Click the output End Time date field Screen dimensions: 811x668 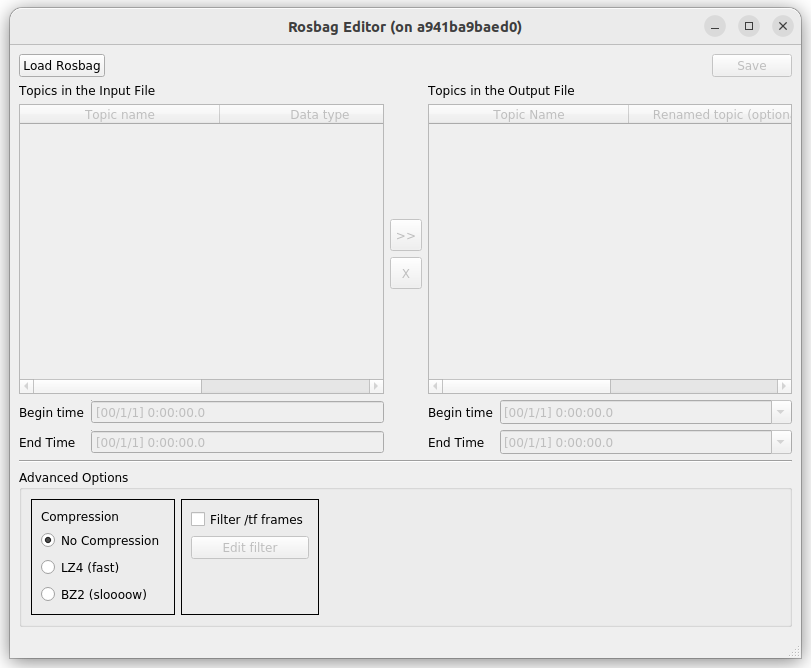[636, 443]
